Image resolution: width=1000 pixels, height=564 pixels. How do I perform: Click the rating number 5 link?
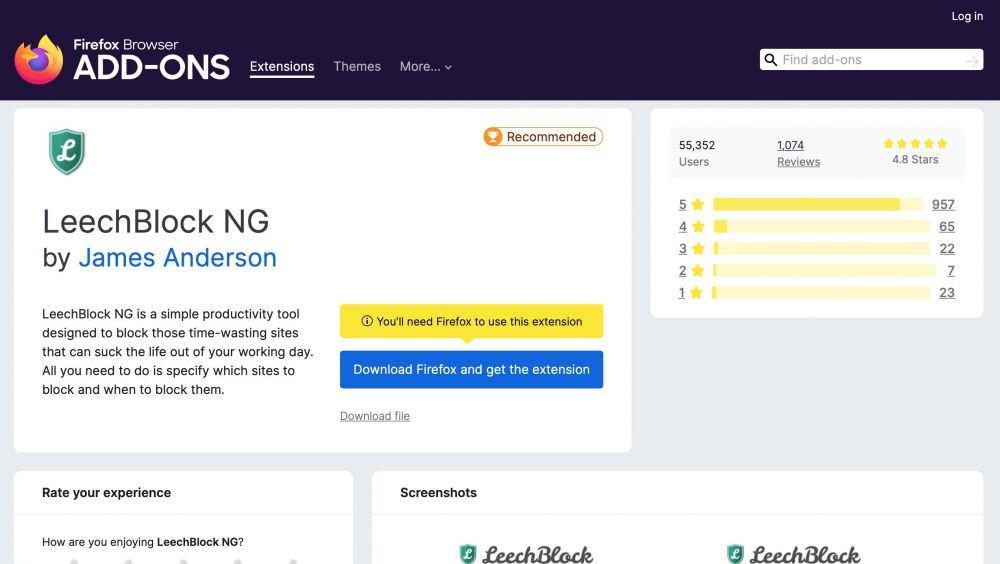point(682,204)
